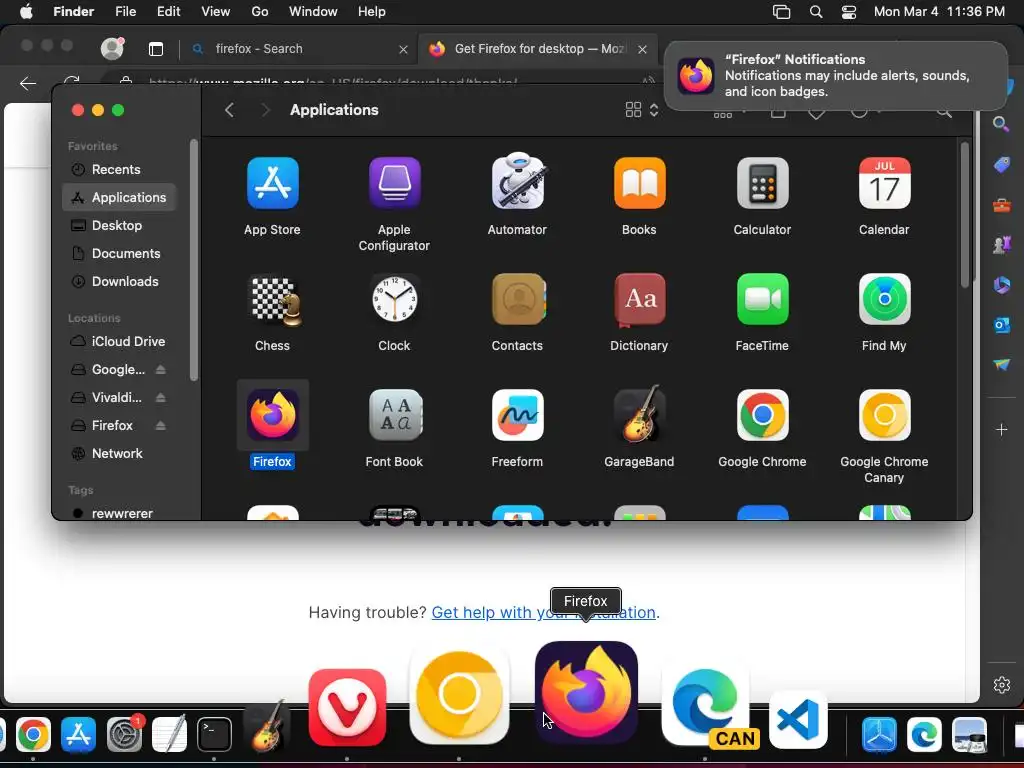Go back in the browser window
This screenshot has height=768, width=1024.
click(x=27, y=84)
